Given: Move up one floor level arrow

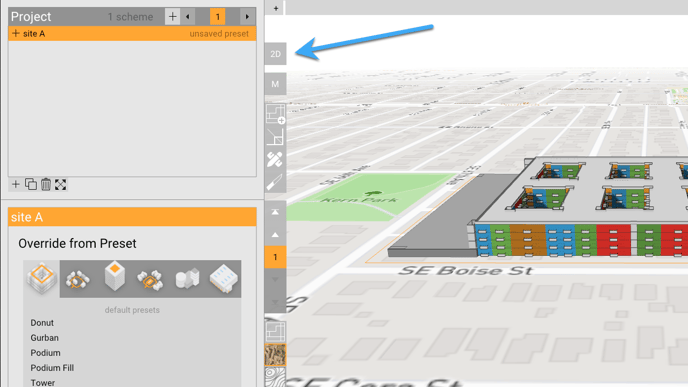Looking at the screenshot, I should [275, 235].
